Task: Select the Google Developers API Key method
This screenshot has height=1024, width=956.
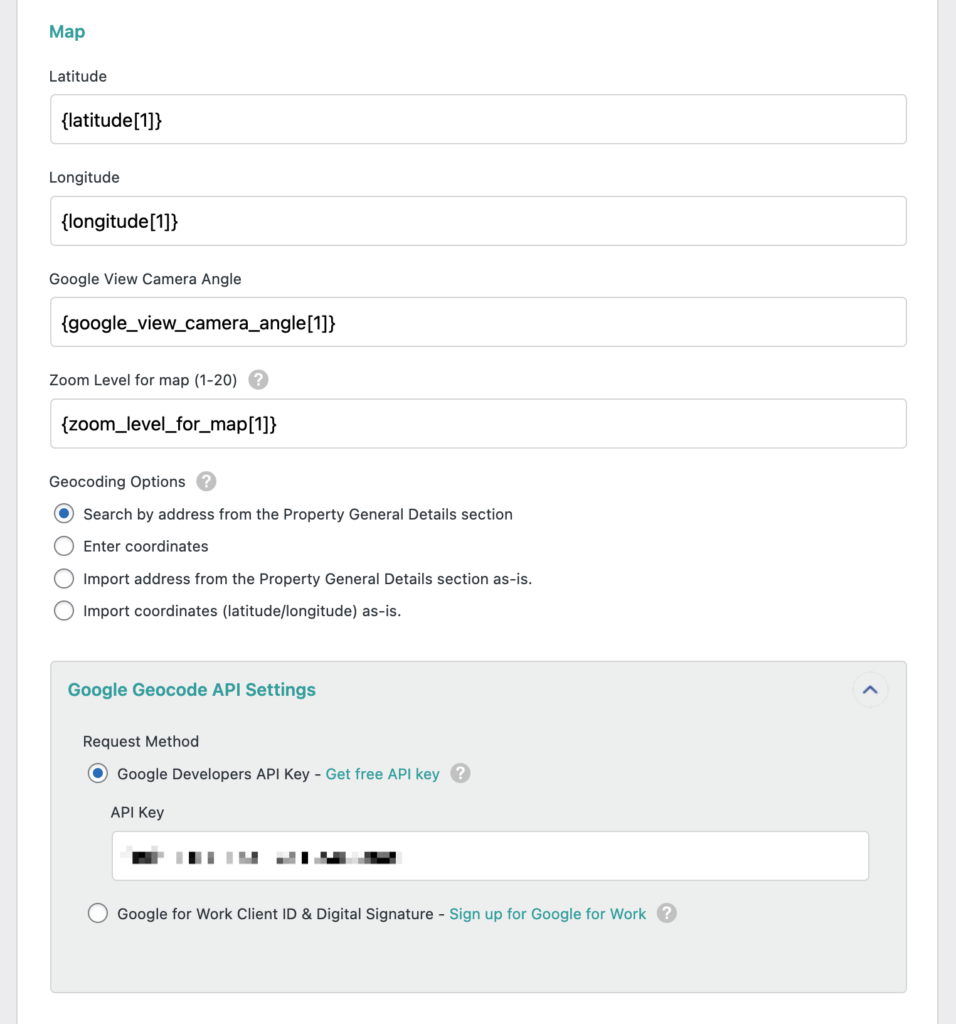Action: 98,773
